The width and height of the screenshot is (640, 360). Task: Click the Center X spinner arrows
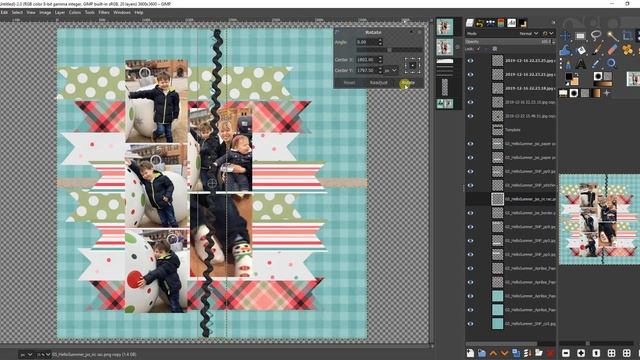(x=380, y=60)
